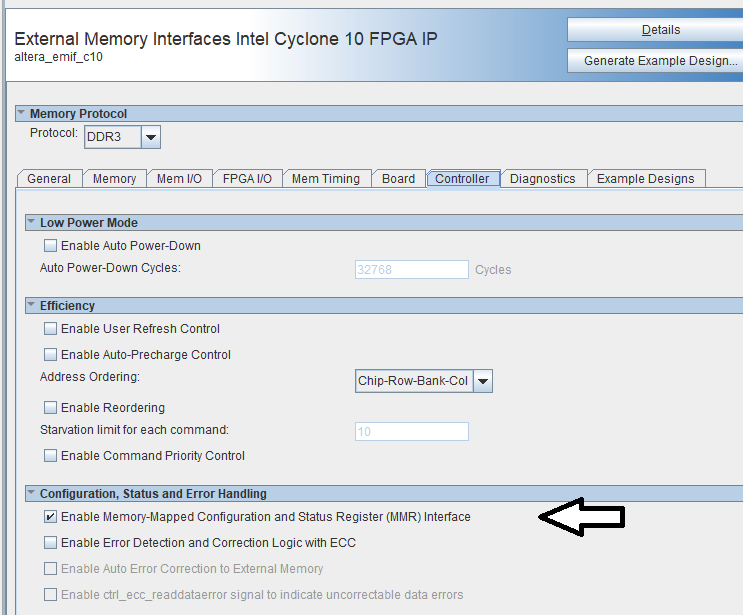Enable Auto-Precharge Control checkbox
Image resolution: width=743 pixels, height=615 pixels.
(x=50, y=354)
